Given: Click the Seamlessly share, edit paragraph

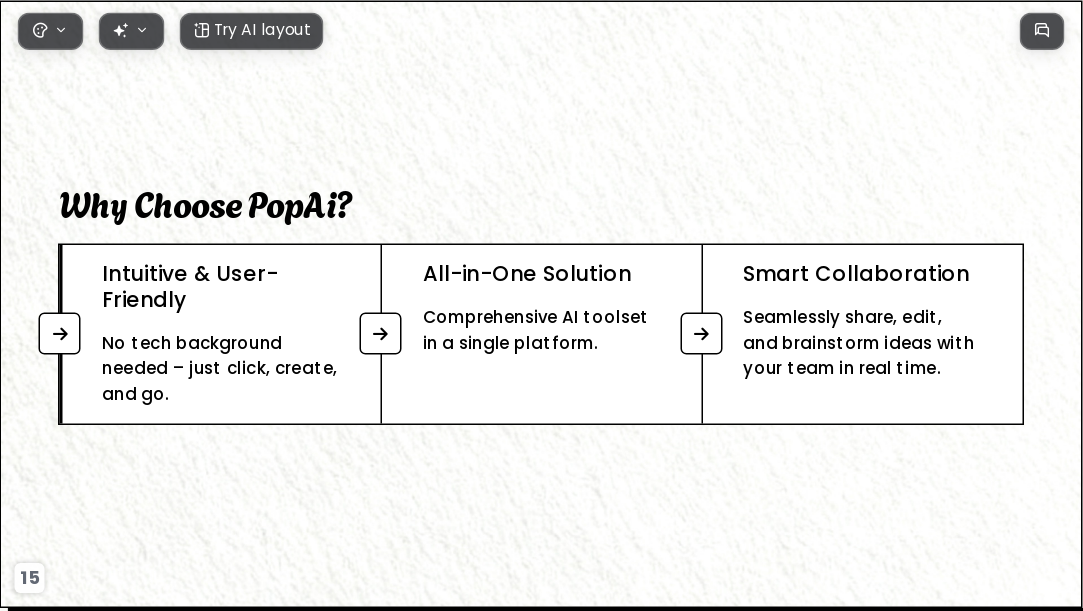Looking at the screenshot, I should tap(859, 342).
